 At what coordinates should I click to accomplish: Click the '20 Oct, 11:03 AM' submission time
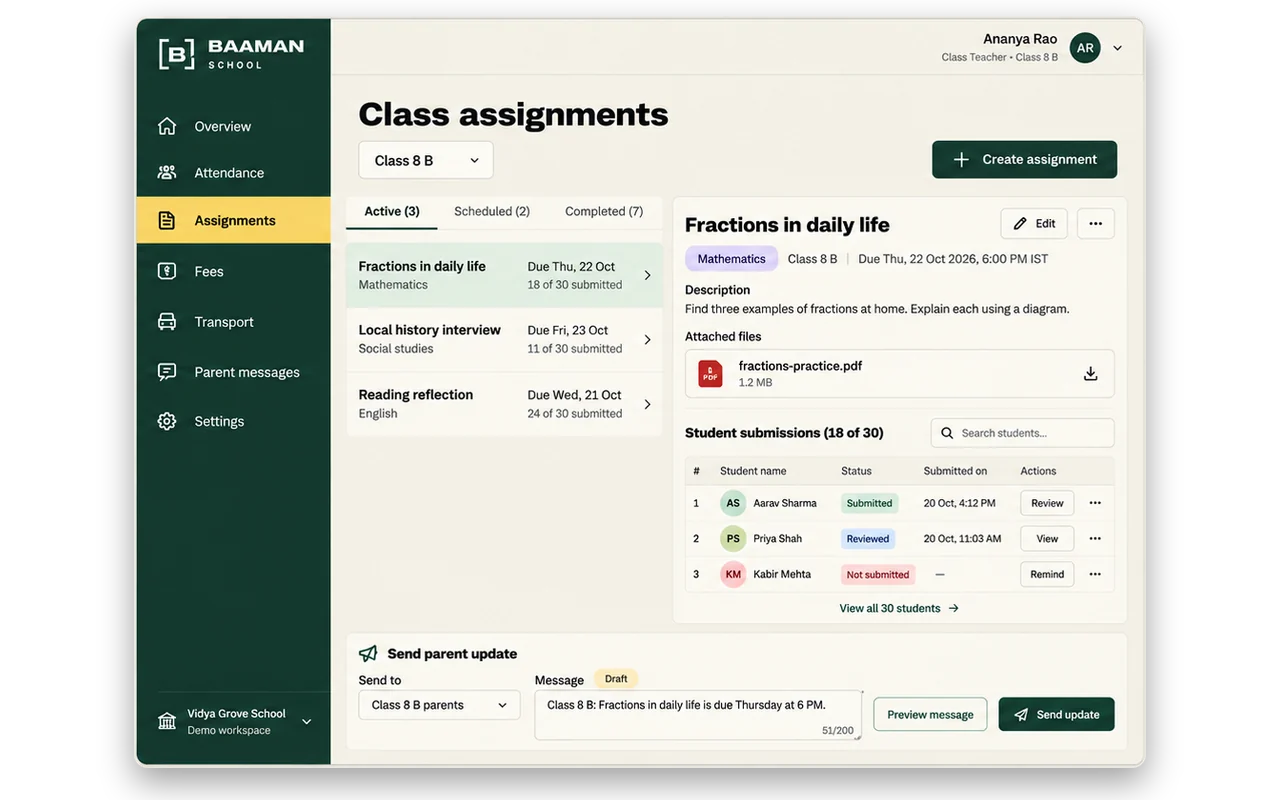pos(962,538)
